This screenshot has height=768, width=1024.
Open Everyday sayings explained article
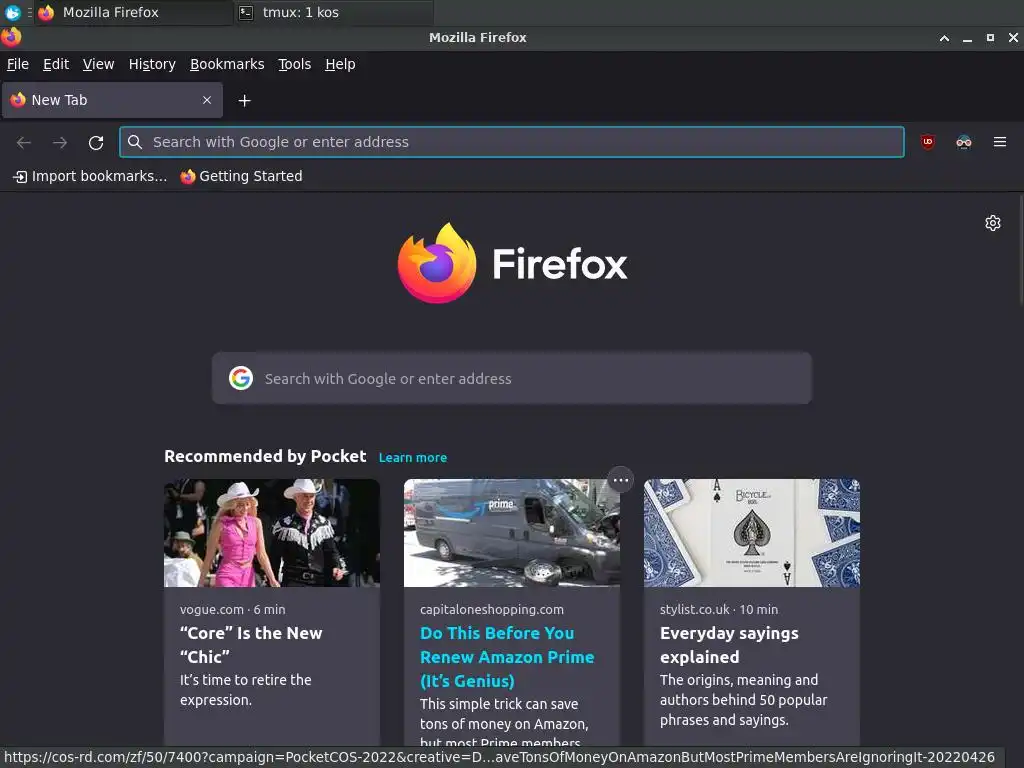pos(729,645)
